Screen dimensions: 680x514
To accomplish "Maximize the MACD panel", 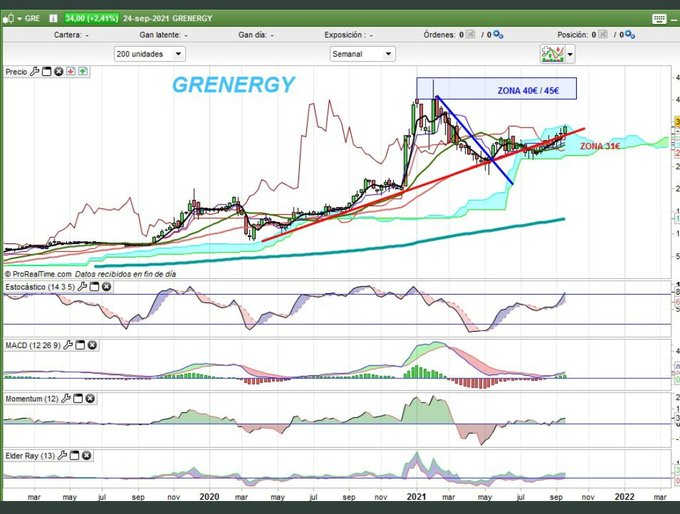I will (80, 345).
